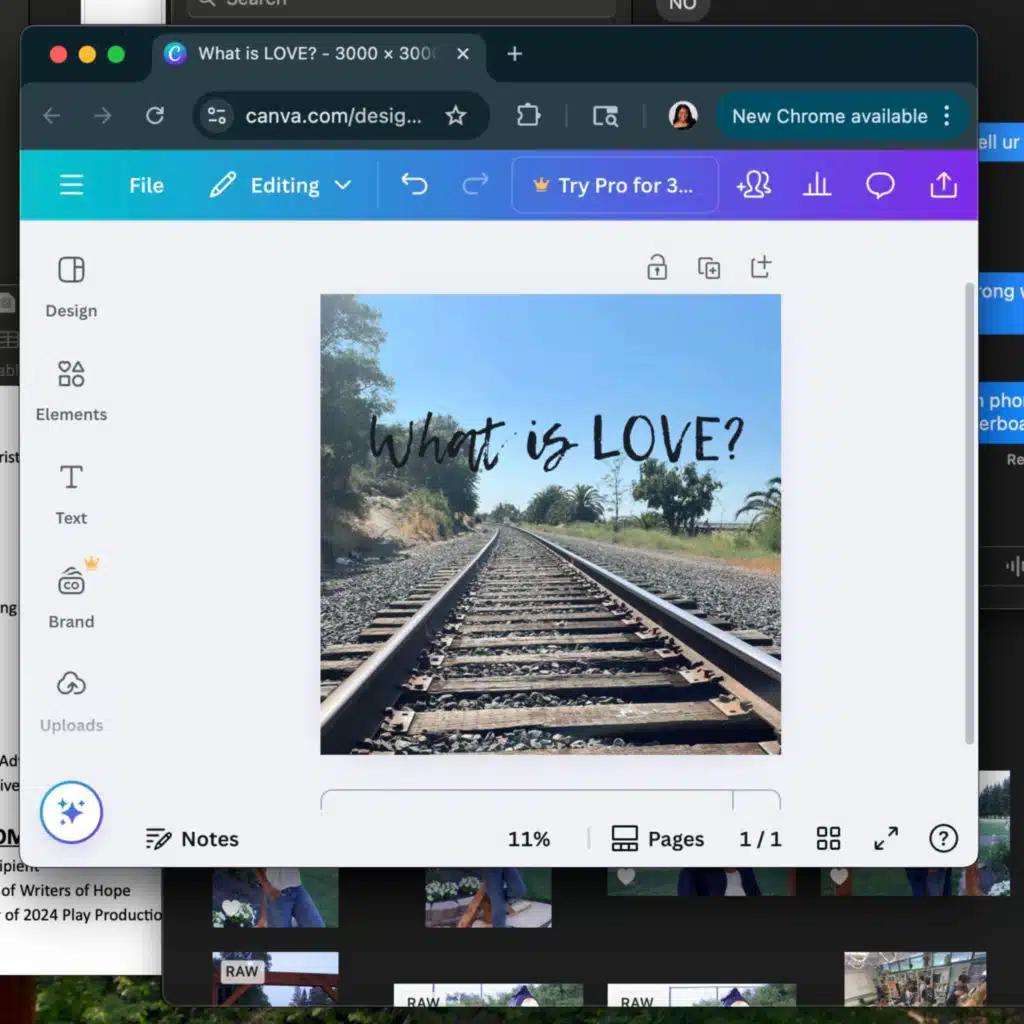
Task: Open the analytics bar chart icon
Action: coord(817,185)
